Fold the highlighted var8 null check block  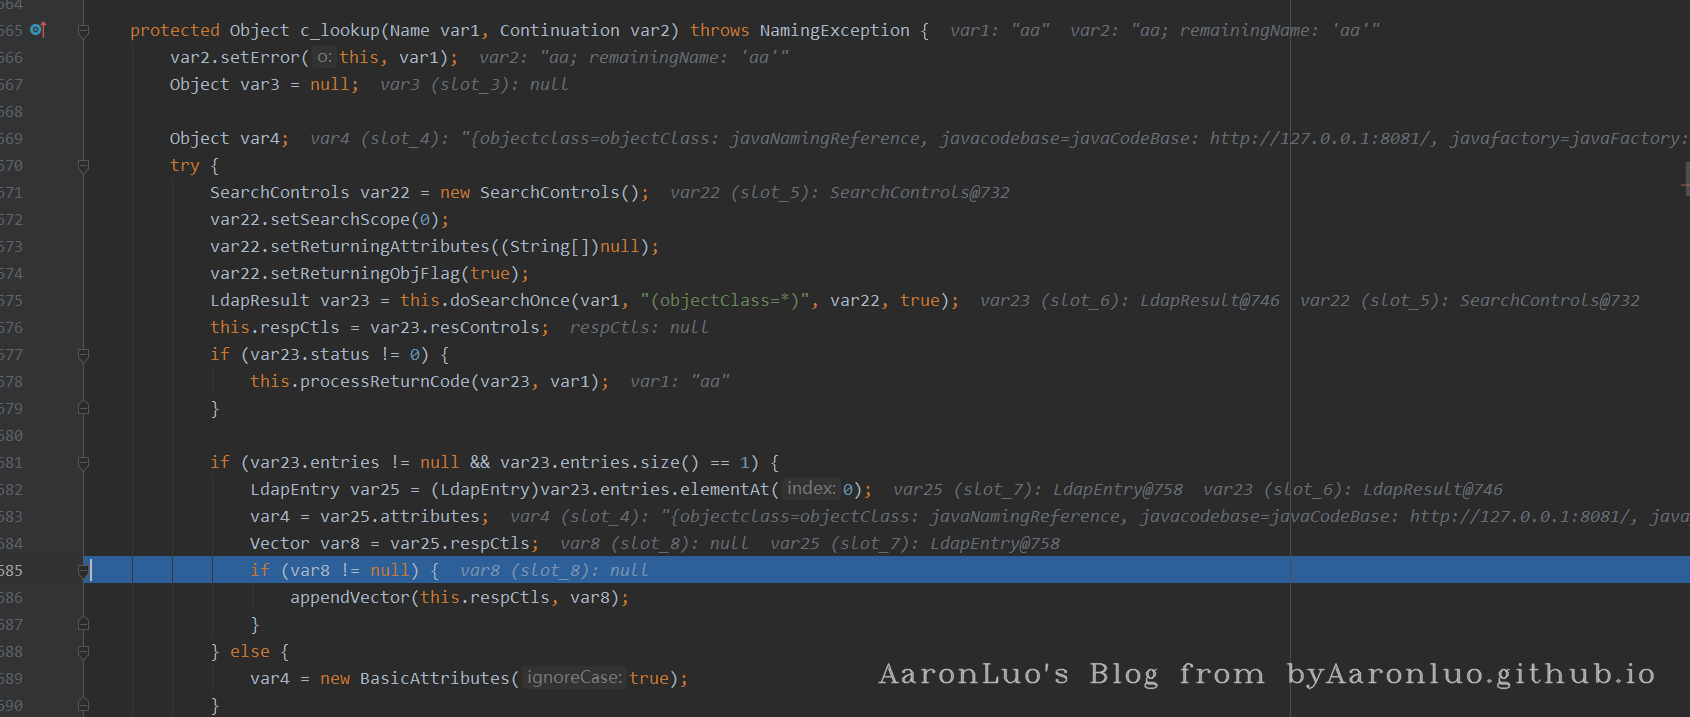[84, 571]
